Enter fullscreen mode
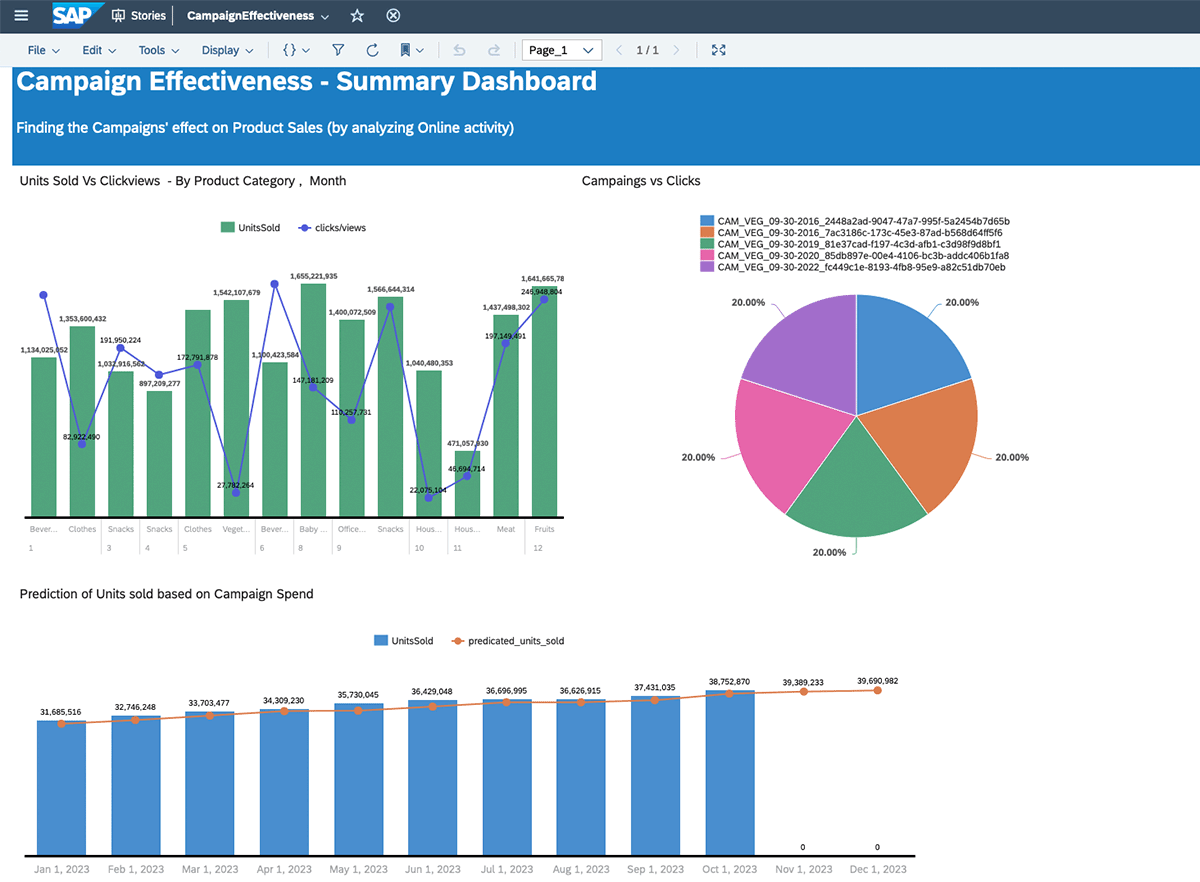Image resolution: width=1200 pixels, height=882 pixels. tap(718, 50)
